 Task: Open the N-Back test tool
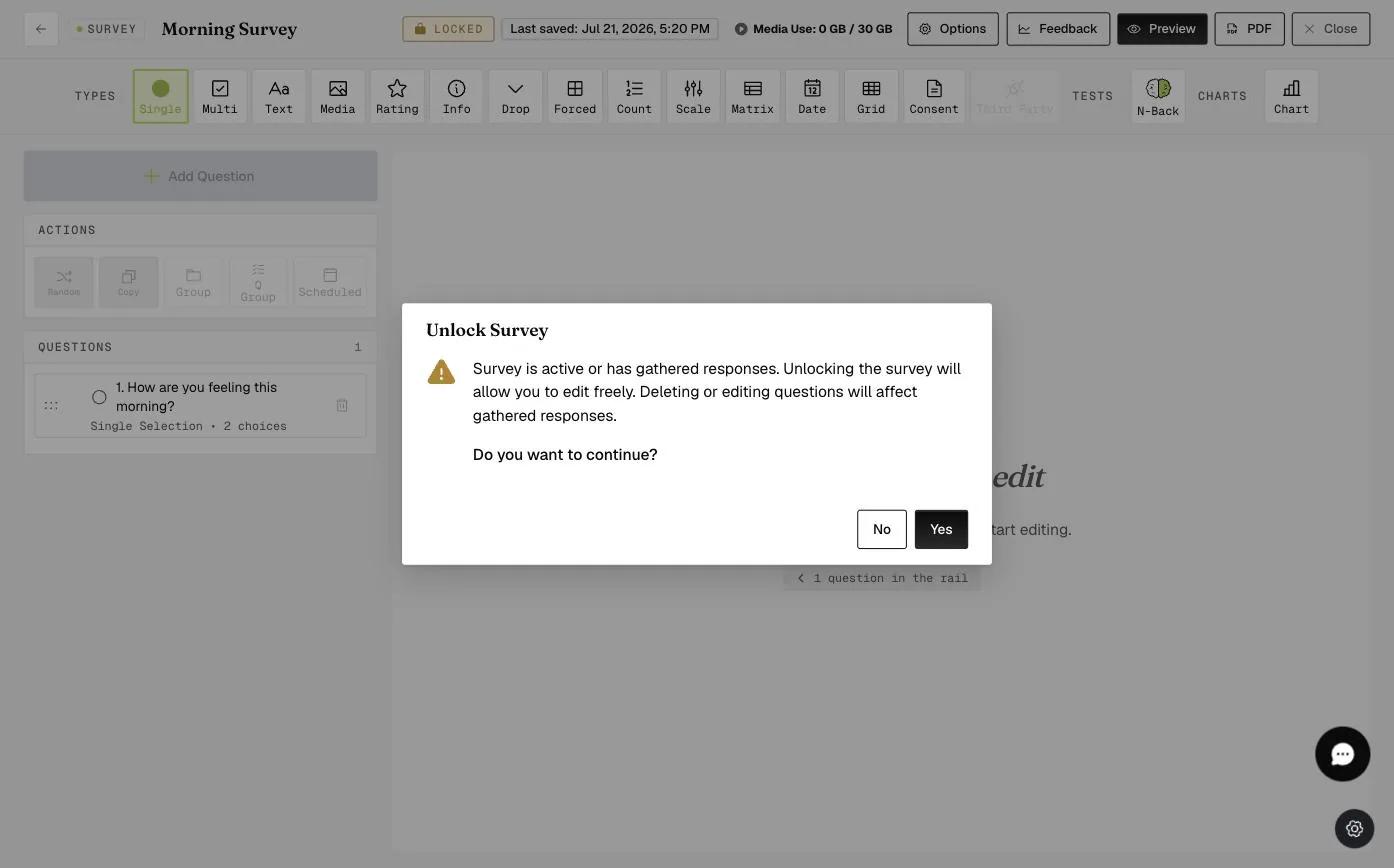click(1158, 96)
